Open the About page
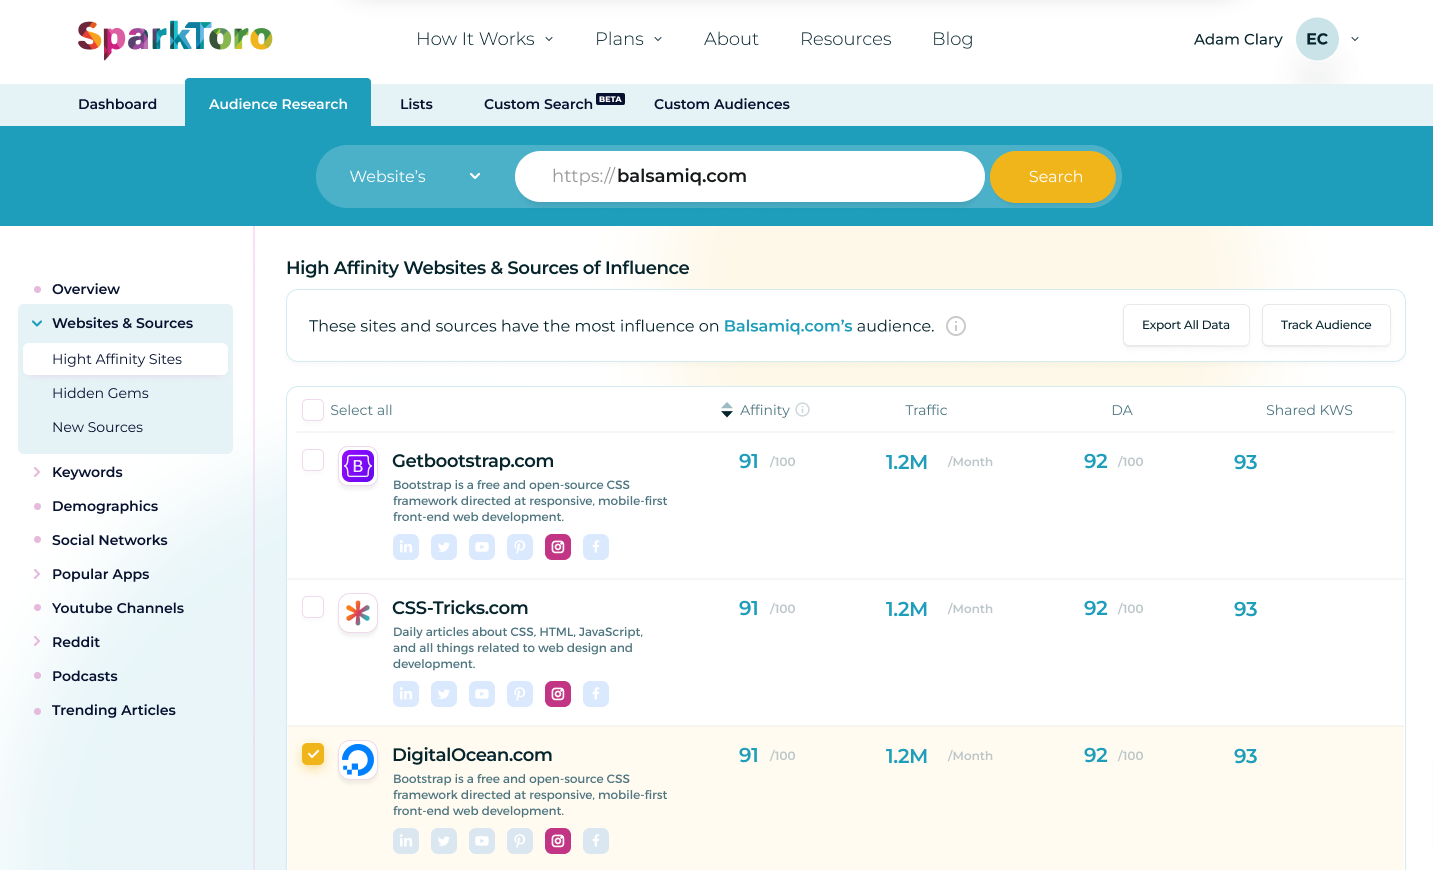 tap(731, 39)
